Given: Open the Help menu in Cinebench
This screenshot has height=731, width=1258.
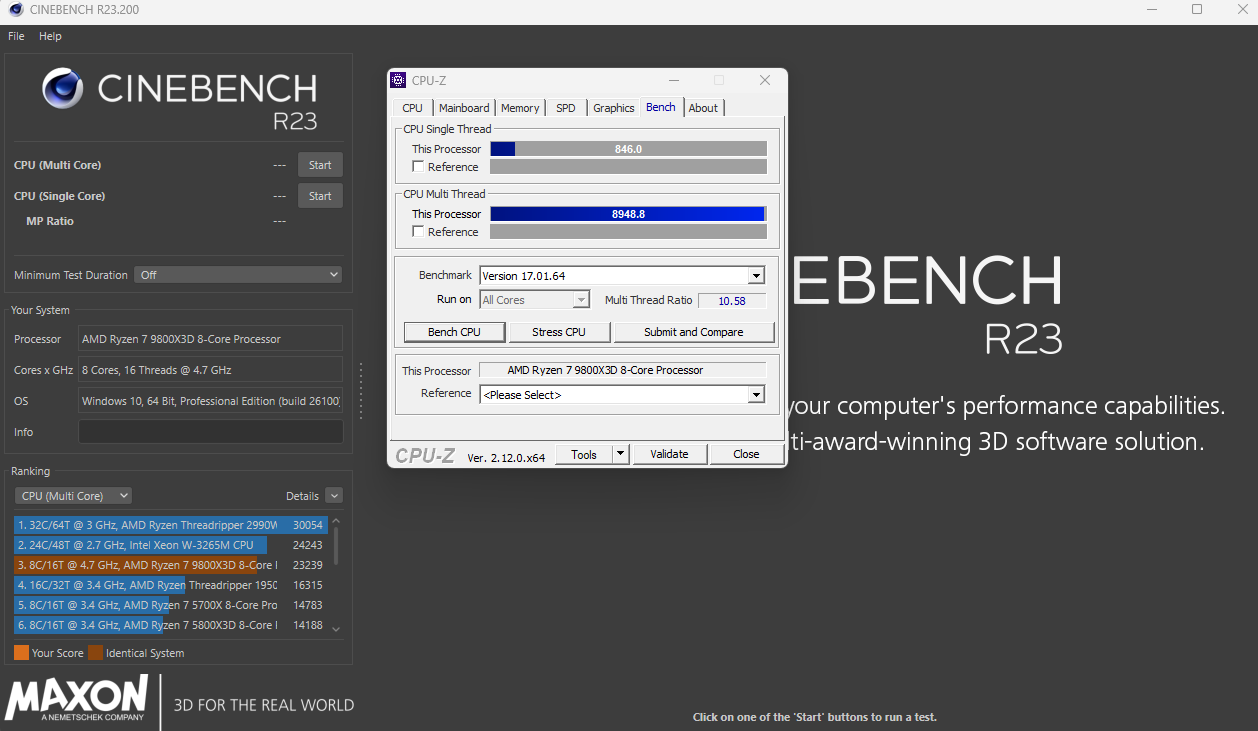Looking at the screenshot, I should (50, 36).
